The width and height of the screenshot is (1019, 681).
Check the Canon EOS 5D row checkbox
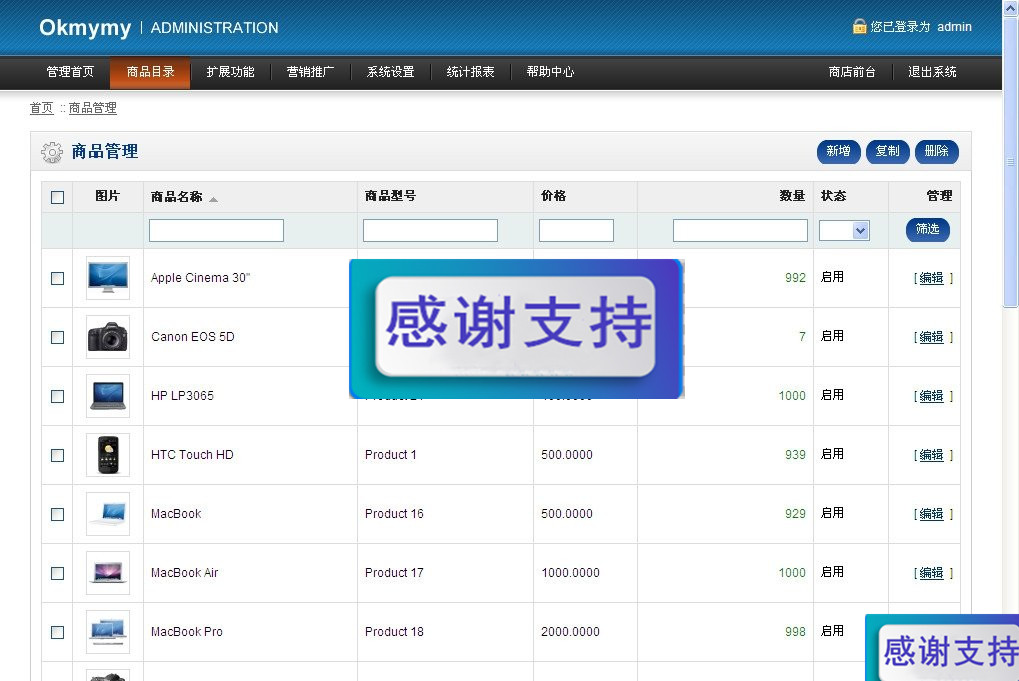point(57,337)
